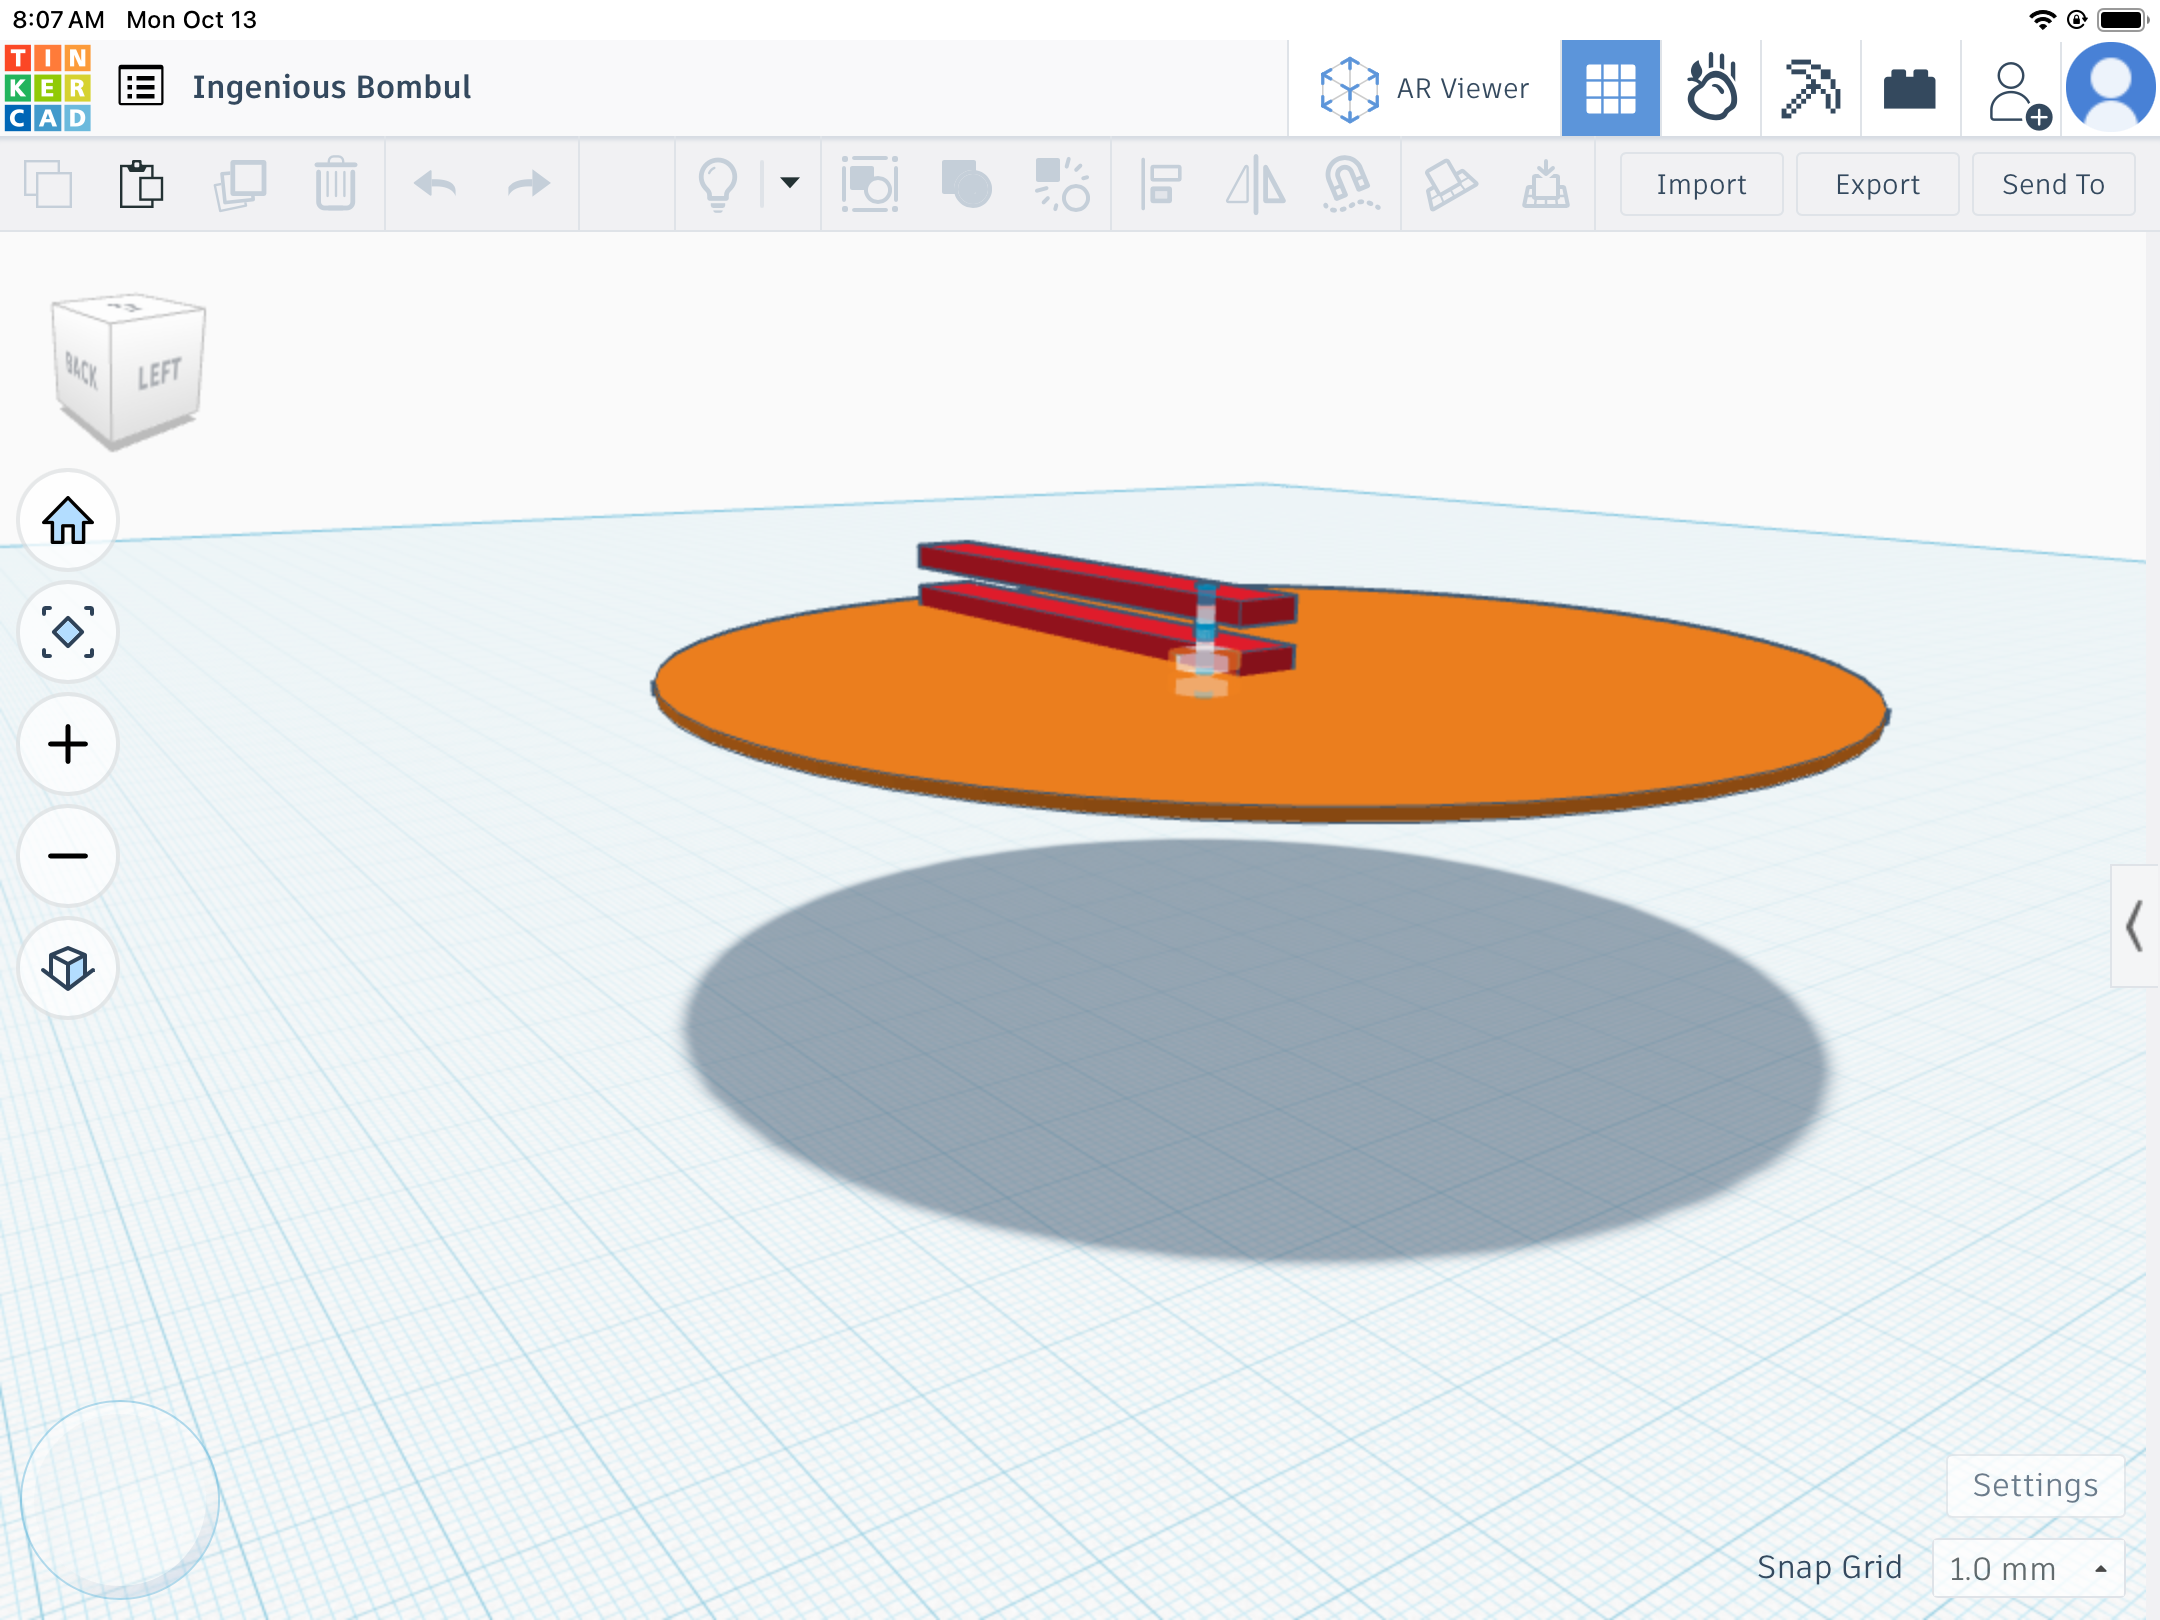Image resolution: width=2160 pixels, height=1620 pixels.
Task: Click the Home view icon
Action: click(x=68, y=521)
